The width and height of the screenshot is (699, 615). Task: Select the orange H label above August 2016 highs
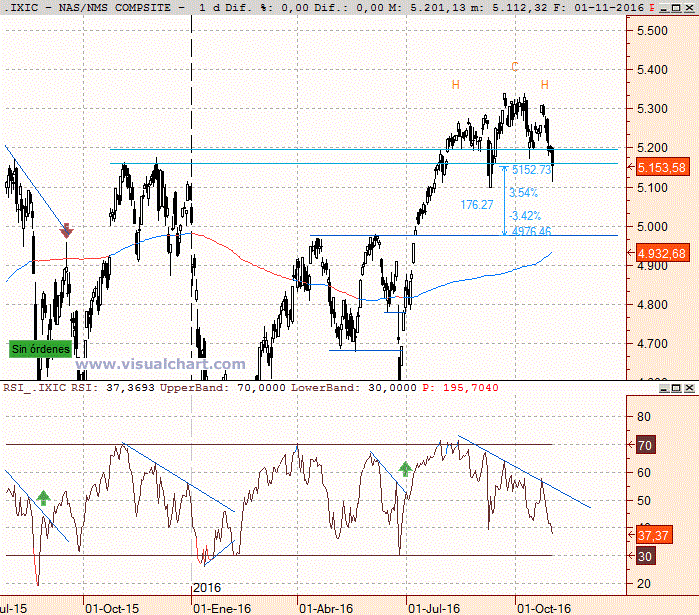click(x=456, y=85)
